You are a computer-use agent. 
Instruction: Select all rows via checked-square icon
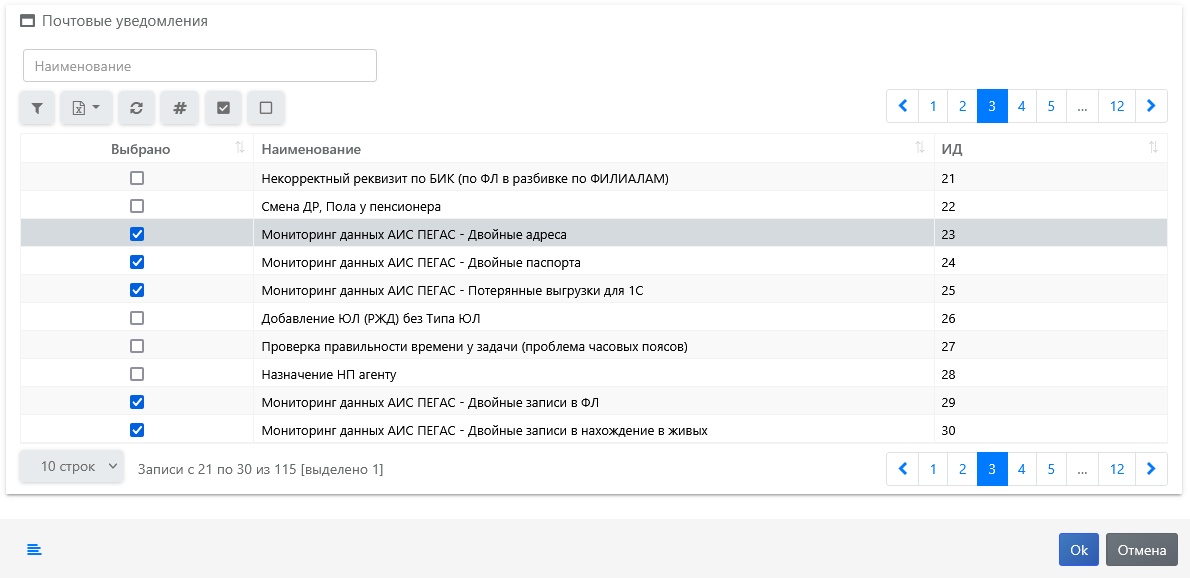coord(222,107)
